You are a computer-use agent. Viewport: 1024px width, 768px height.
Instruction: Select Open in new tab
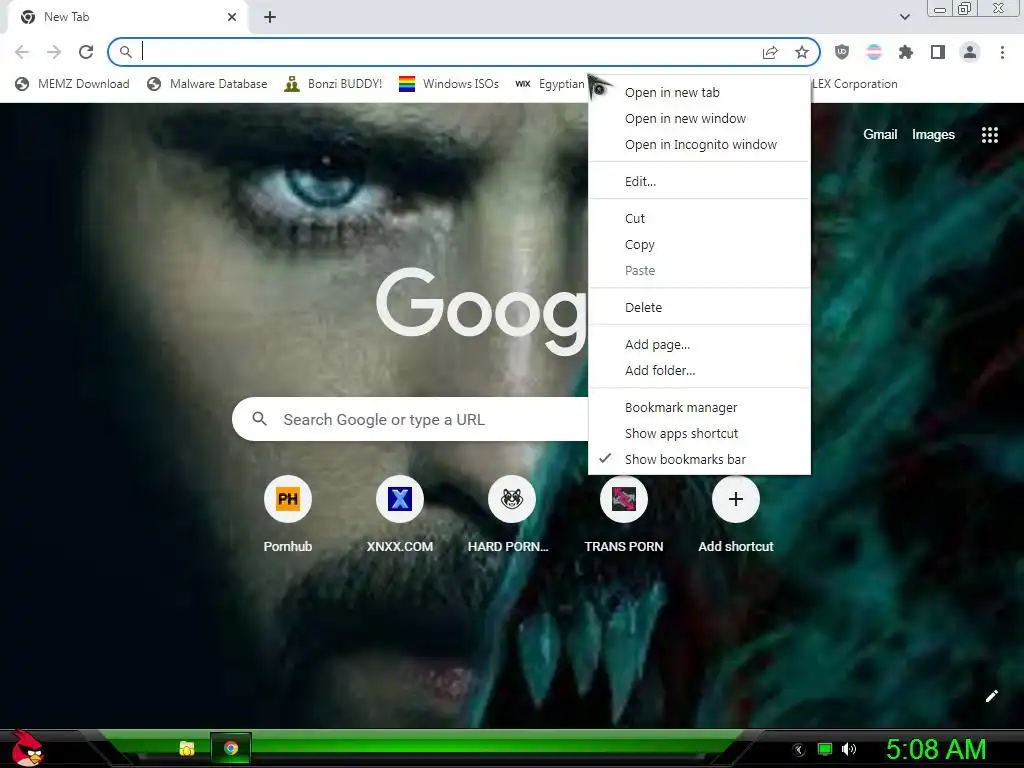(699, 93)
